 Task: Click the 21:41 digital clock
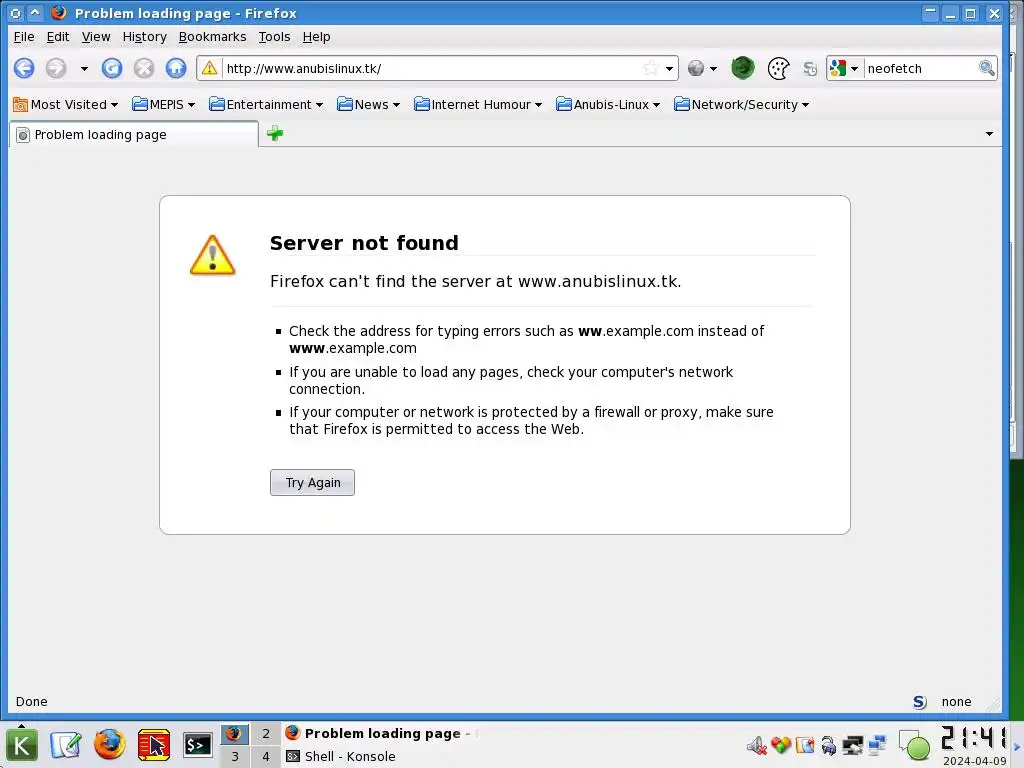(974, 739)
